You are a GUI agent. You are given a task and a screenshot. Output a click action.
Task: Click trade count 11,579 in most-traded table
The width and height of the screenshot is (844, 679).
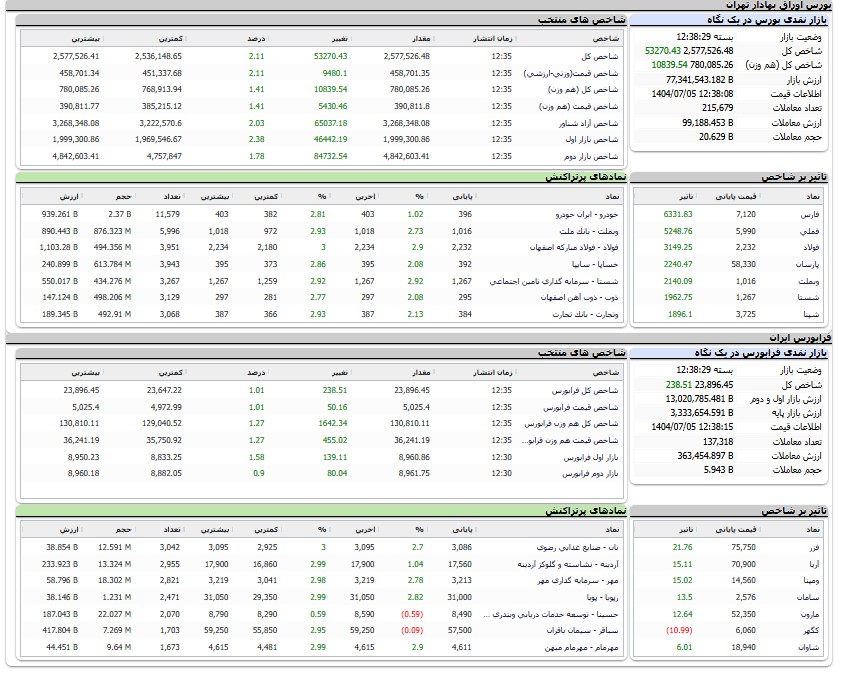pyautogui.click(x=167, y=214)
